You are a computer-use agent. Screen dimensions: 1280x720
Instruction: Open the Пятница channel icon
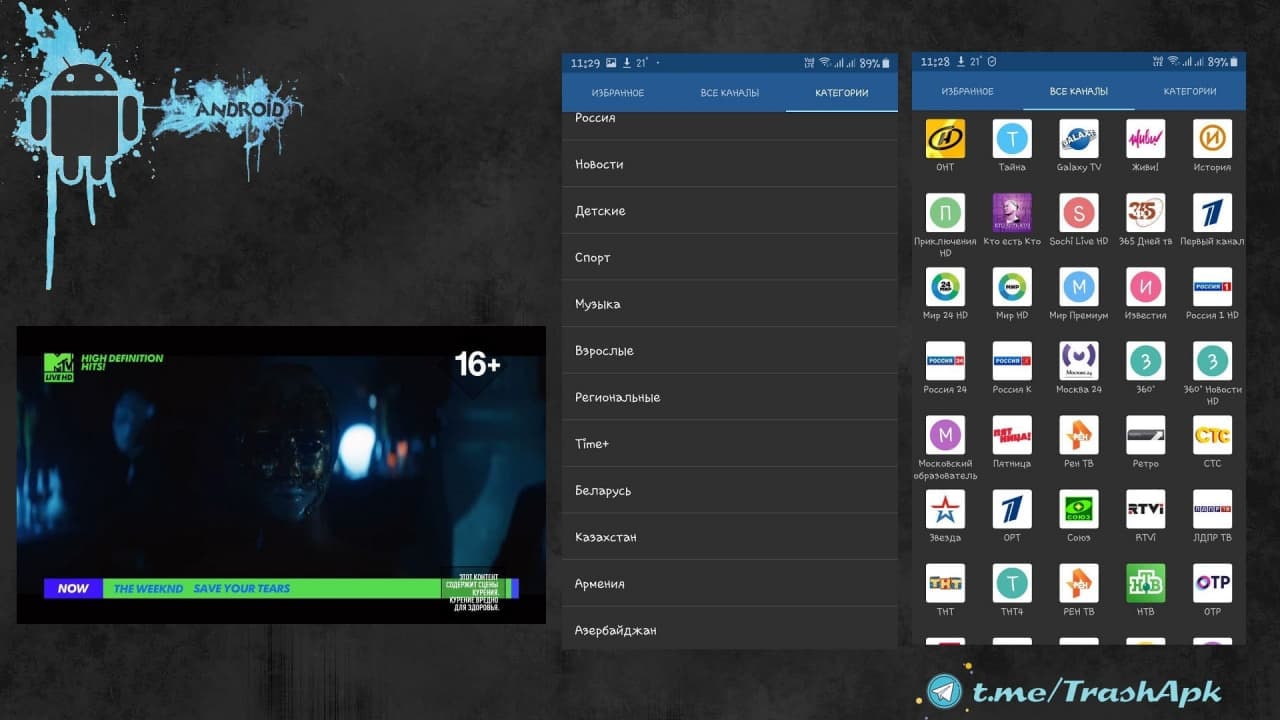pyautogui.click(x=1012, y=435)
